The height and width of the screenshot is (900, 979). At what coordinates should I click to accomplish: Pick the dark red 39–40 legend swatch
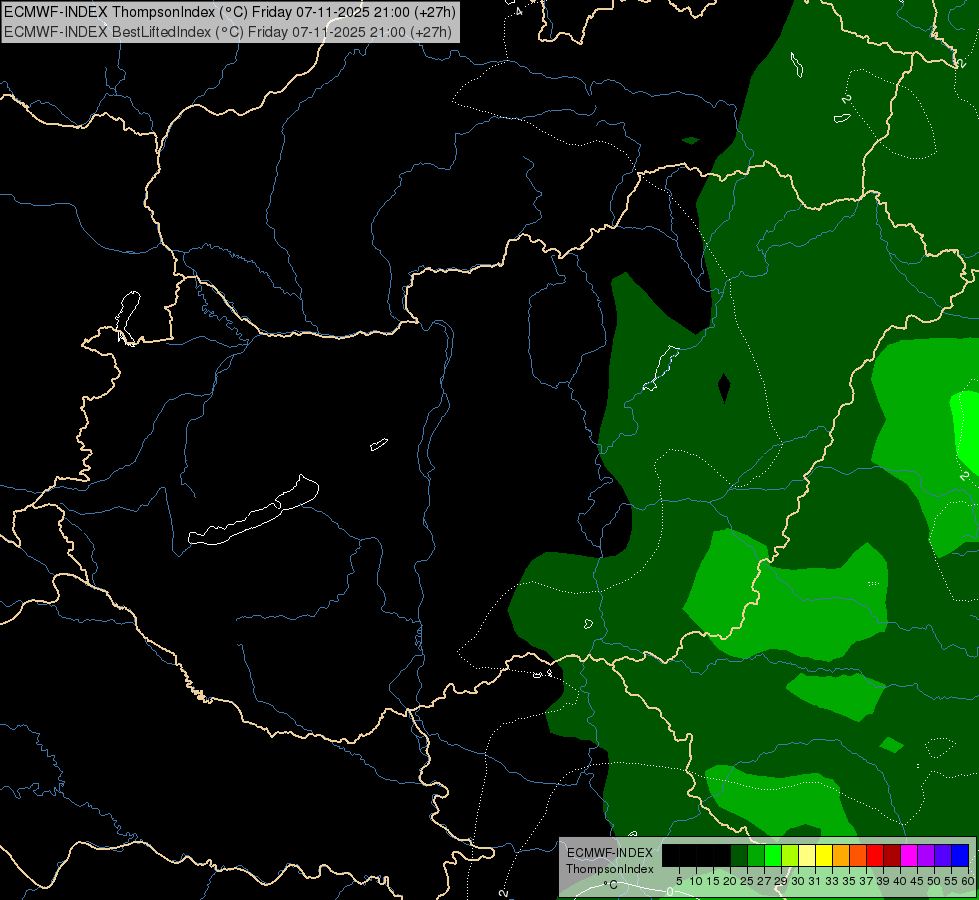pos(892,855)
